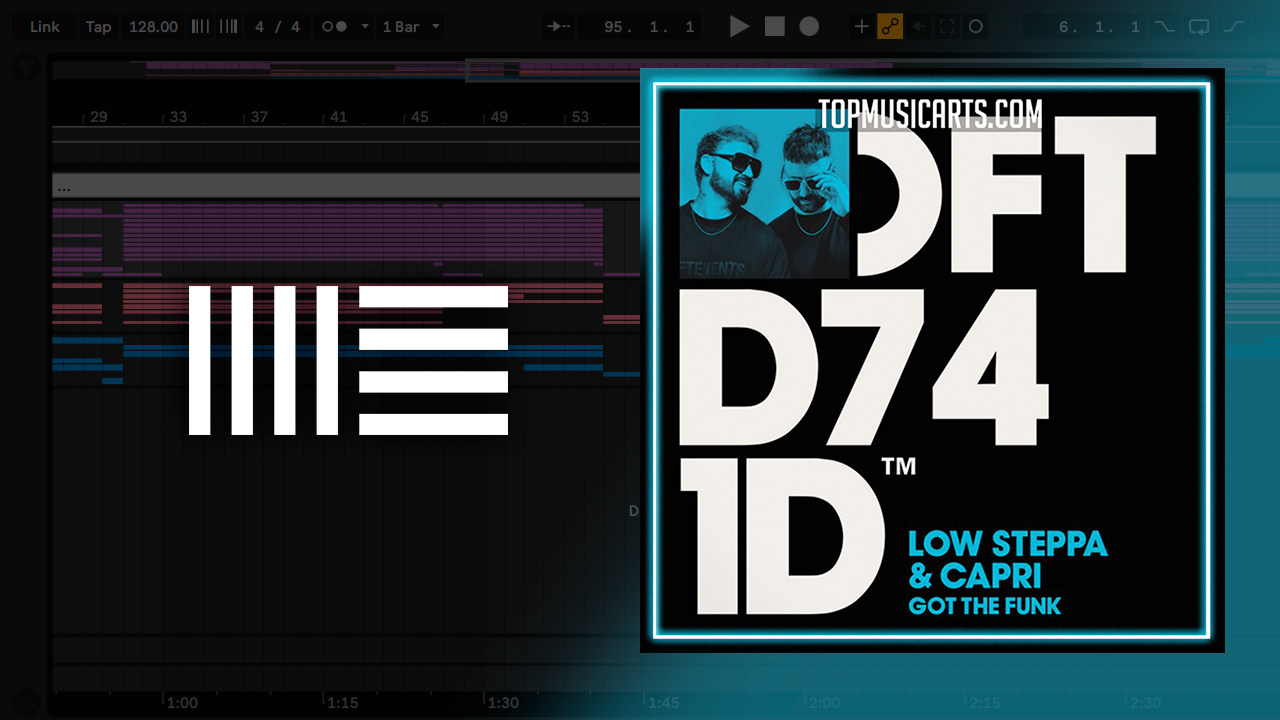Toggle the orange Automation Arm button
Viewport: 1280px width, 720px height.
(890, 27)
